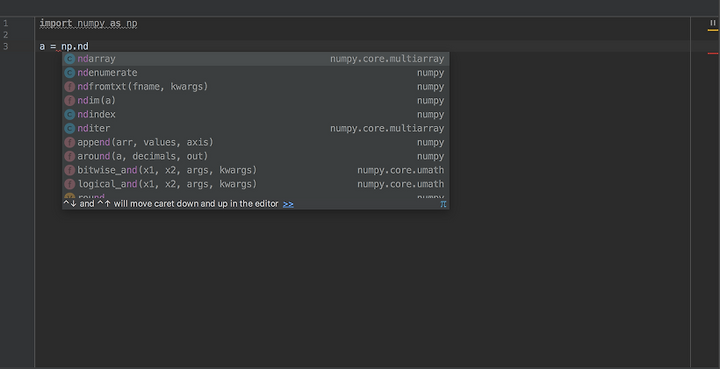Click the 'np.nd' text on line 3
The image size is (720, 369).
tap(75, 46)
